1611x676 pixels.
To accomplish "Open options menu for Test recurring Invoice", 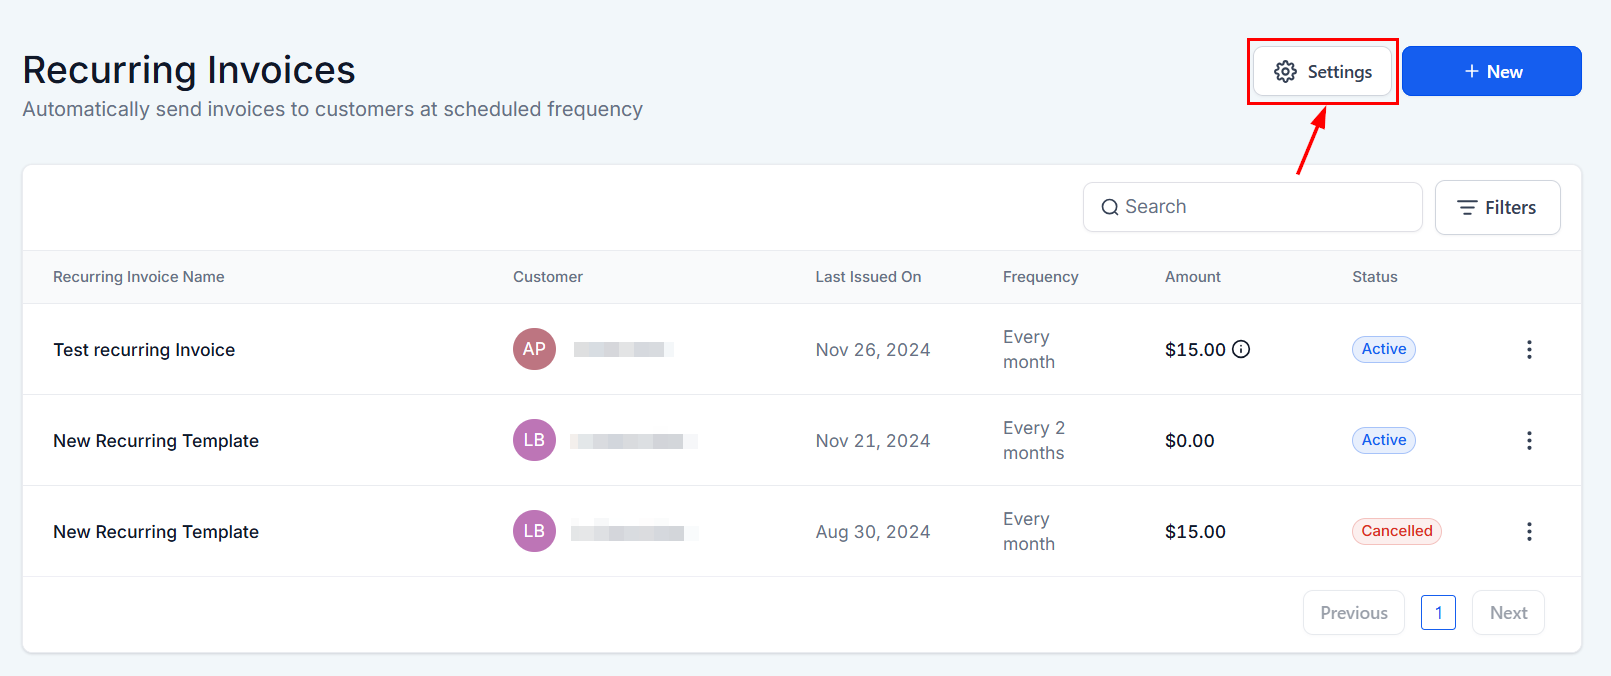I will point(1528,349).
